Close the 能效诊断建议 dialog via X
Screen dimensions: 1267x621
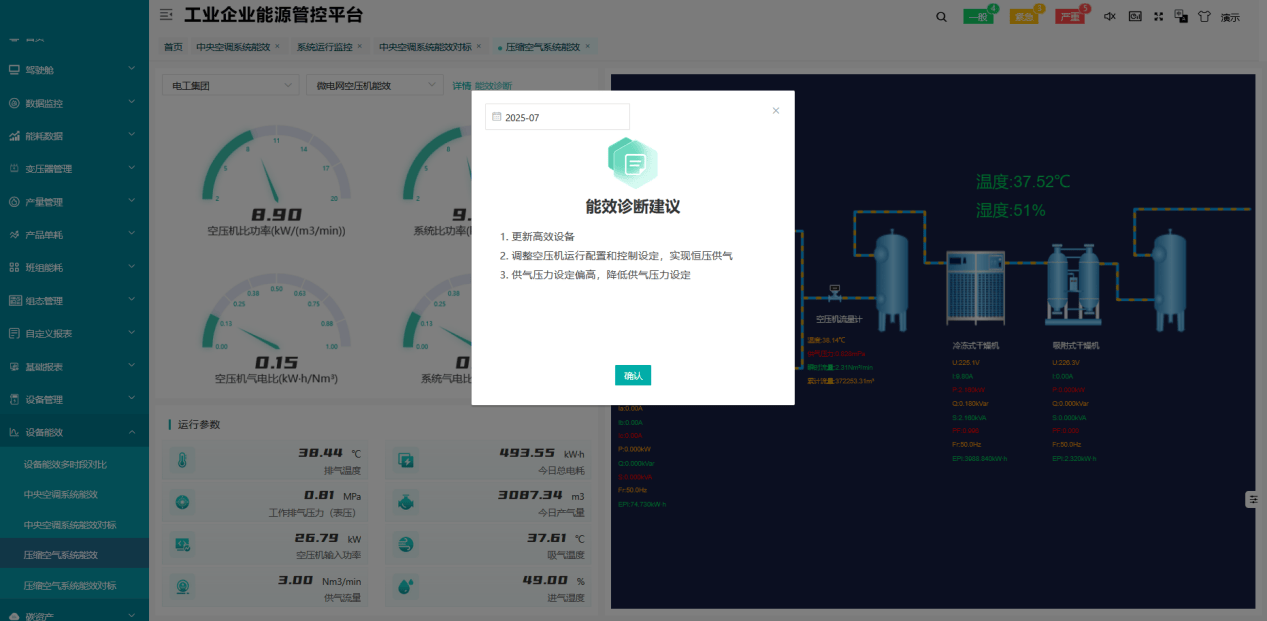coord(775,111)
